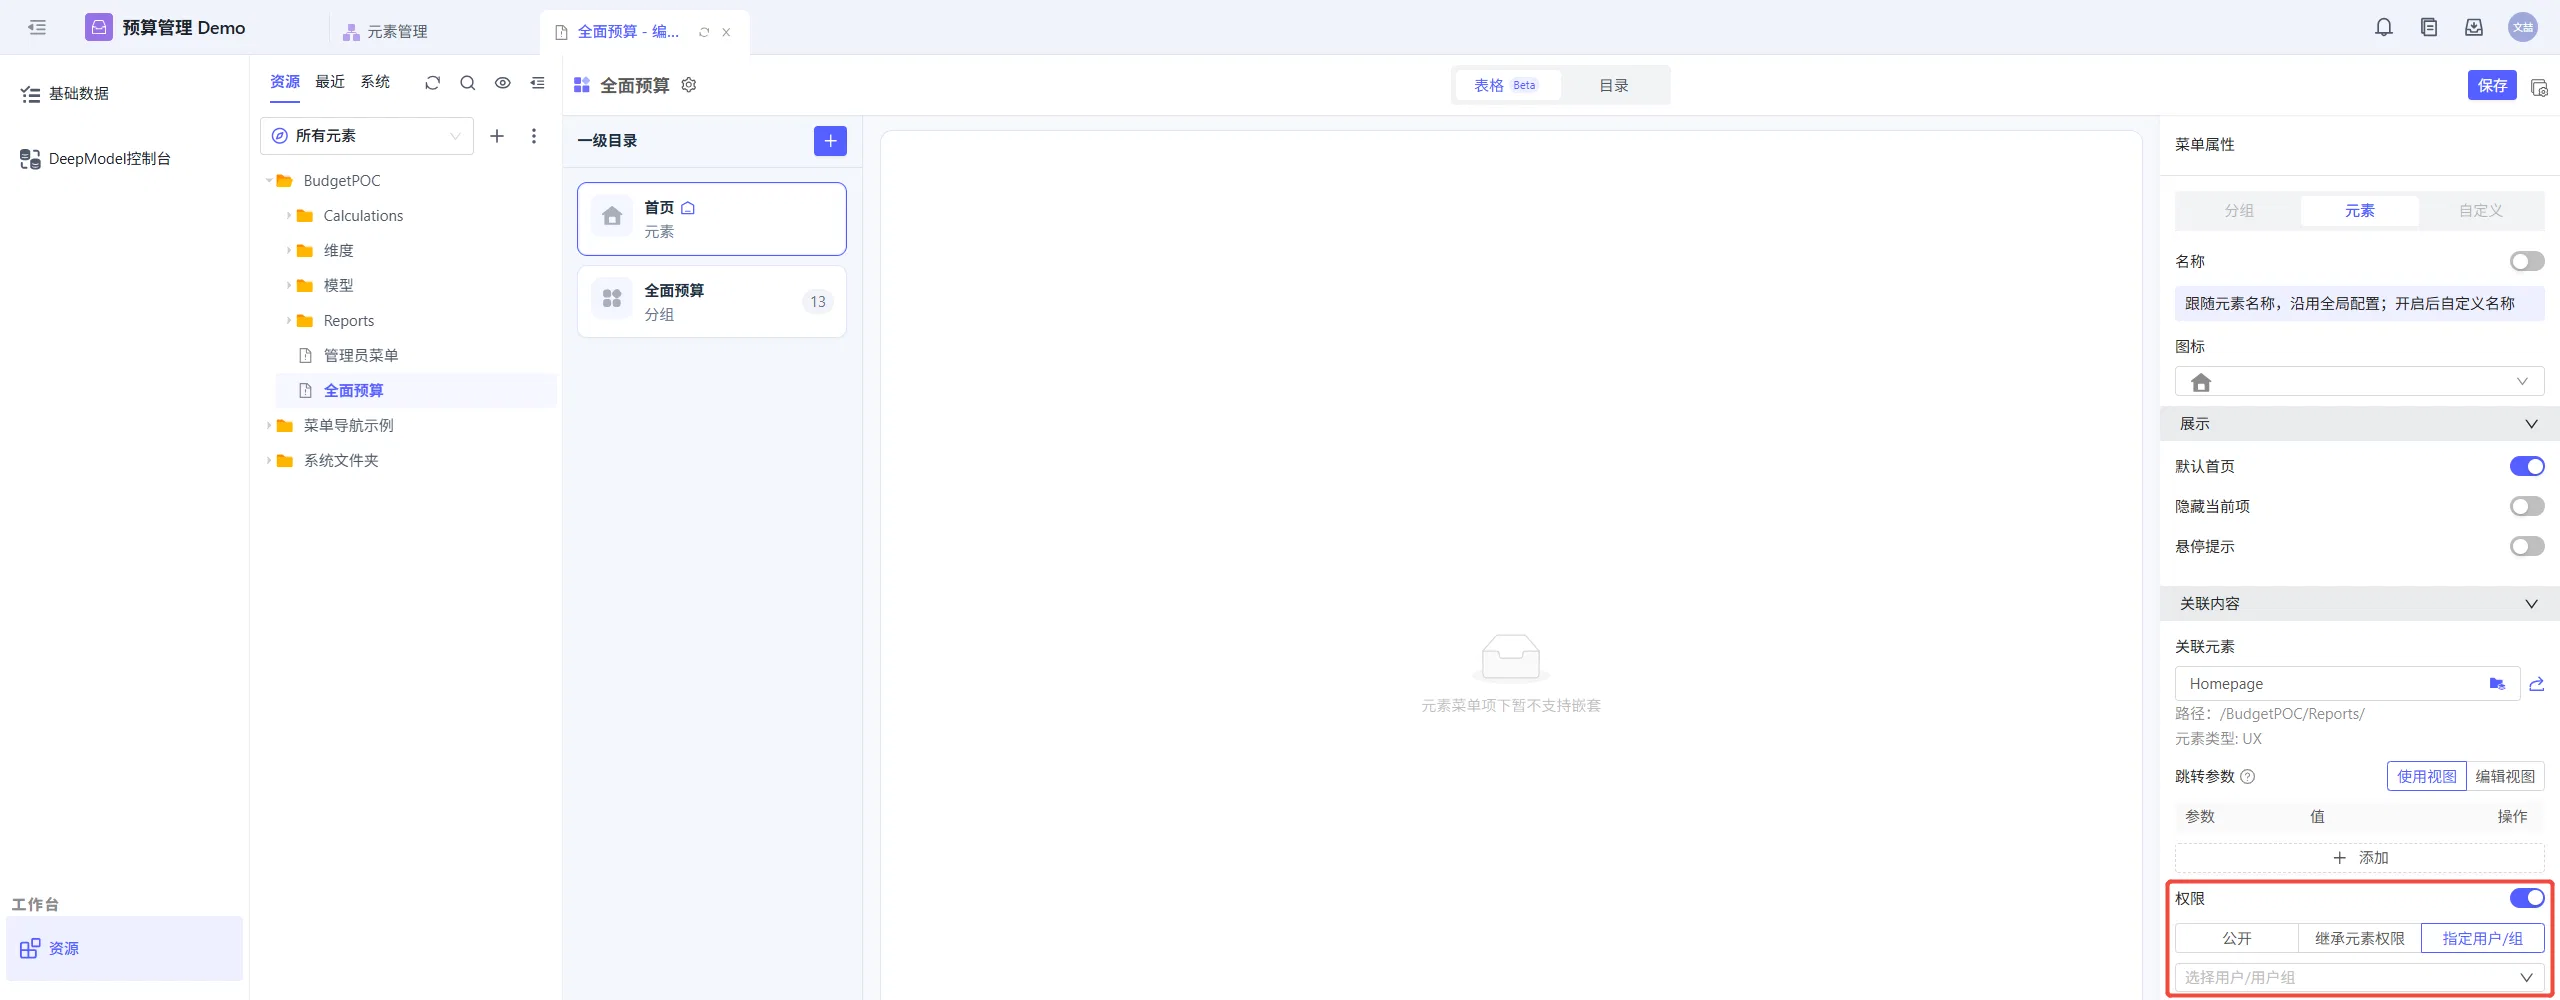
Task: Add a new element with plus icon
Action: tap(497, 136)
